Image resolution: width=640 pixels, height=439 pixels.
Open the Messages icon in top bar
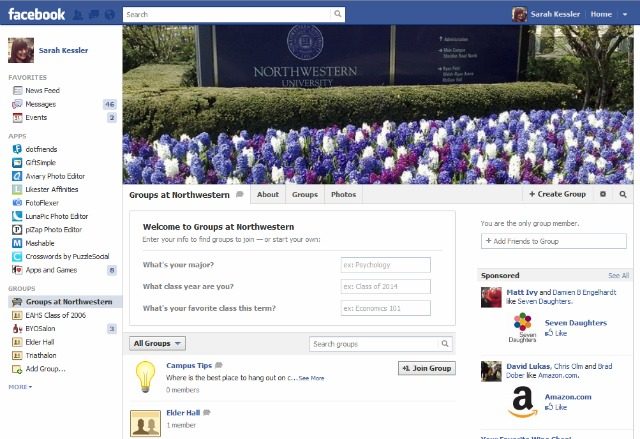(93, 15)
